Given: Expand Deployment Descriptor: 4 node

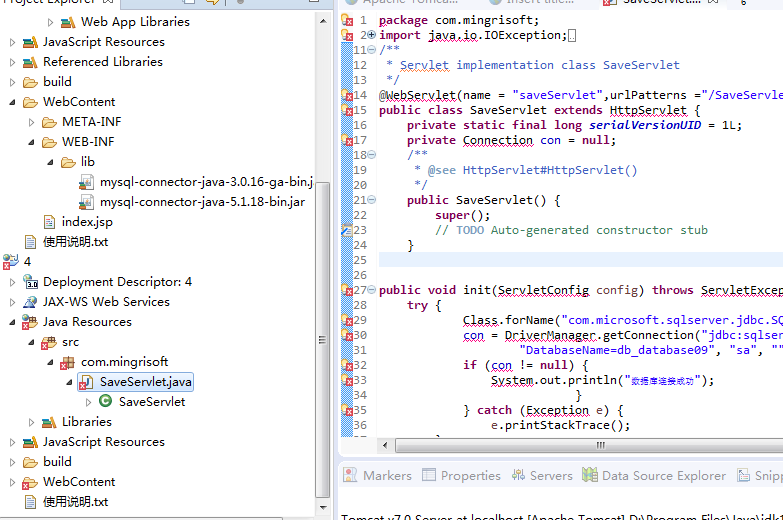Looking at the screenshot, I should [x=12, y=282].
